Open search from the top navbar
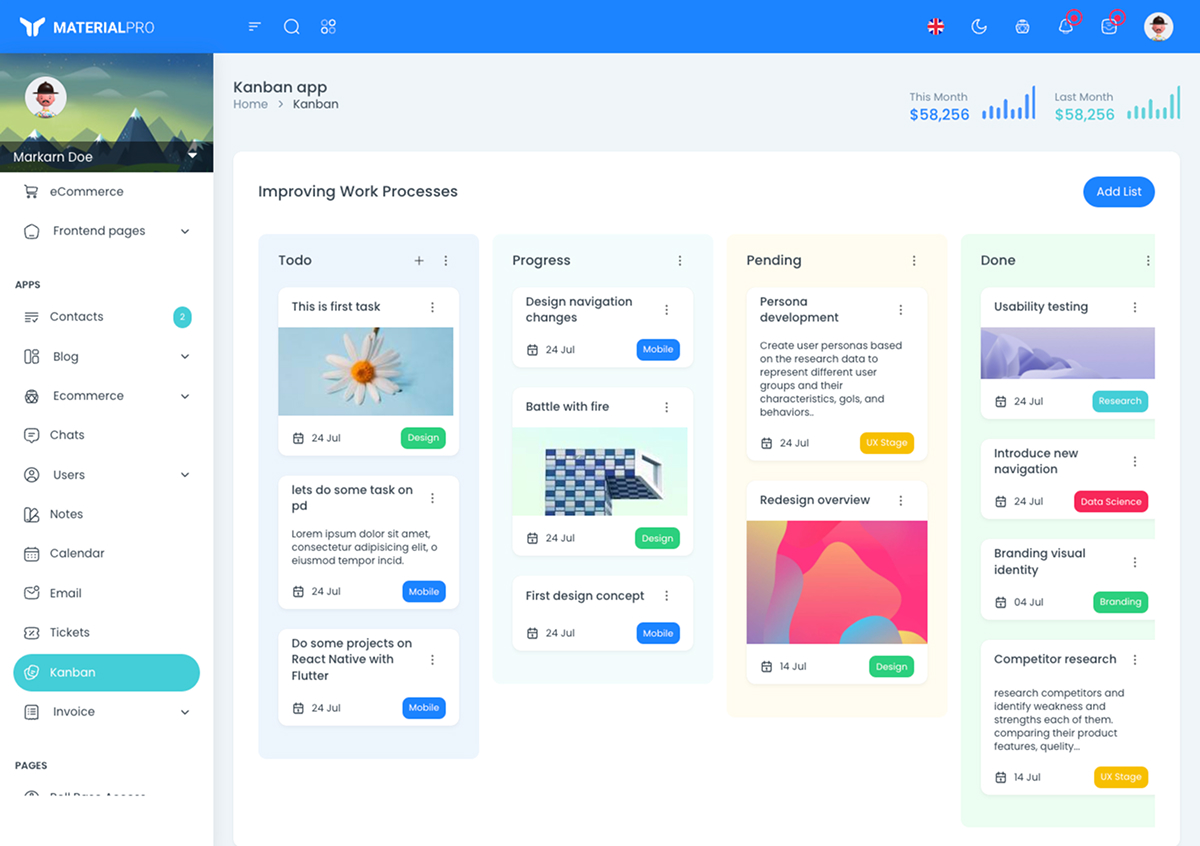Image resolution: width=1200 pixels, height=846 pixels. [x=291, y=26]
